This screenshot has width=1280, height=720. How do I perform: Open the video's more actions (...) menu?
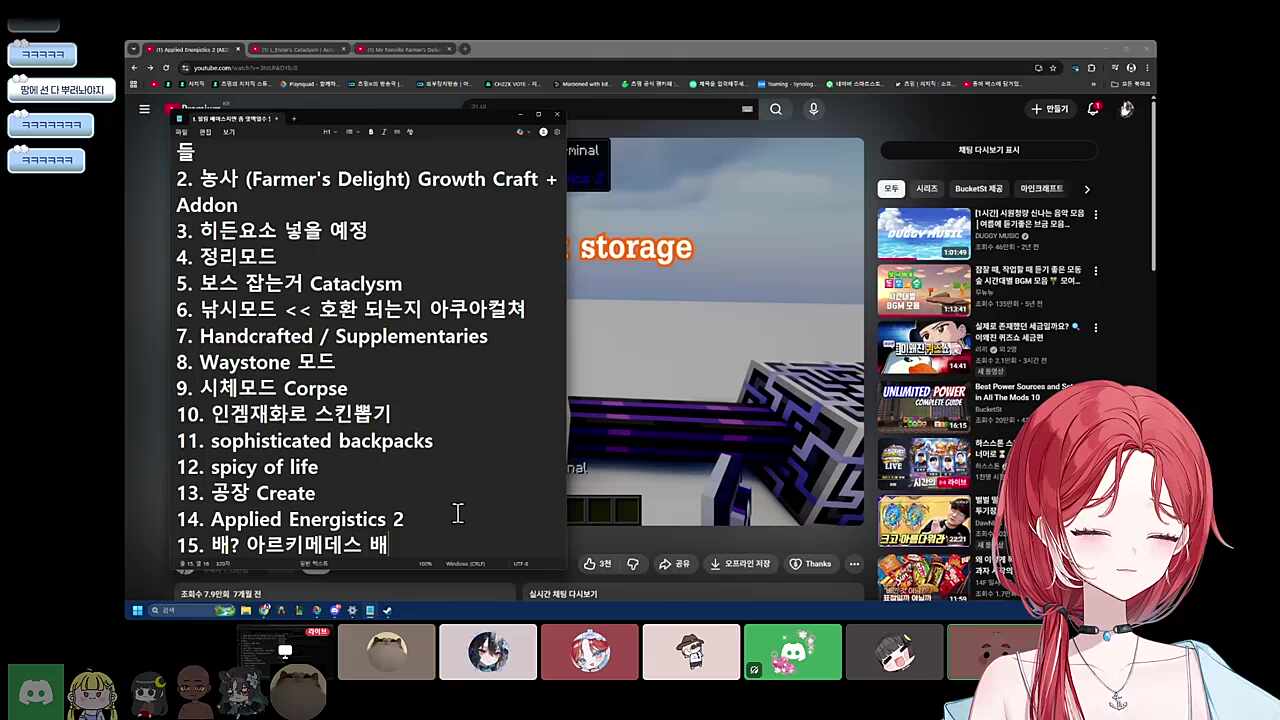point(854,563)
